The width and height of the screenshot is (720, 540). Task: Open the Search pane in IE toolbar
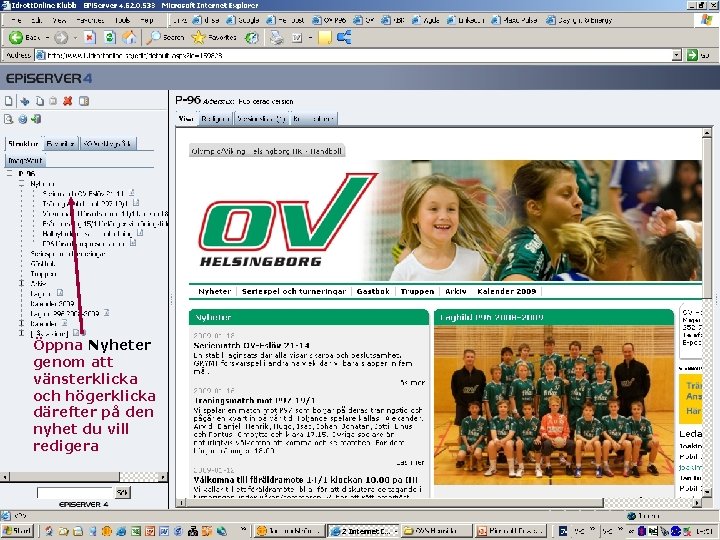[x=164, y=38]
